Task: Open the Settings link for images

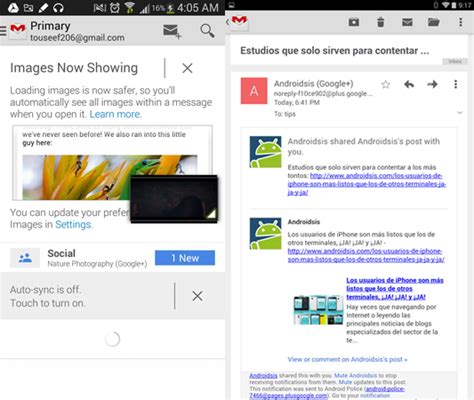Action: (x=74, y=224)
